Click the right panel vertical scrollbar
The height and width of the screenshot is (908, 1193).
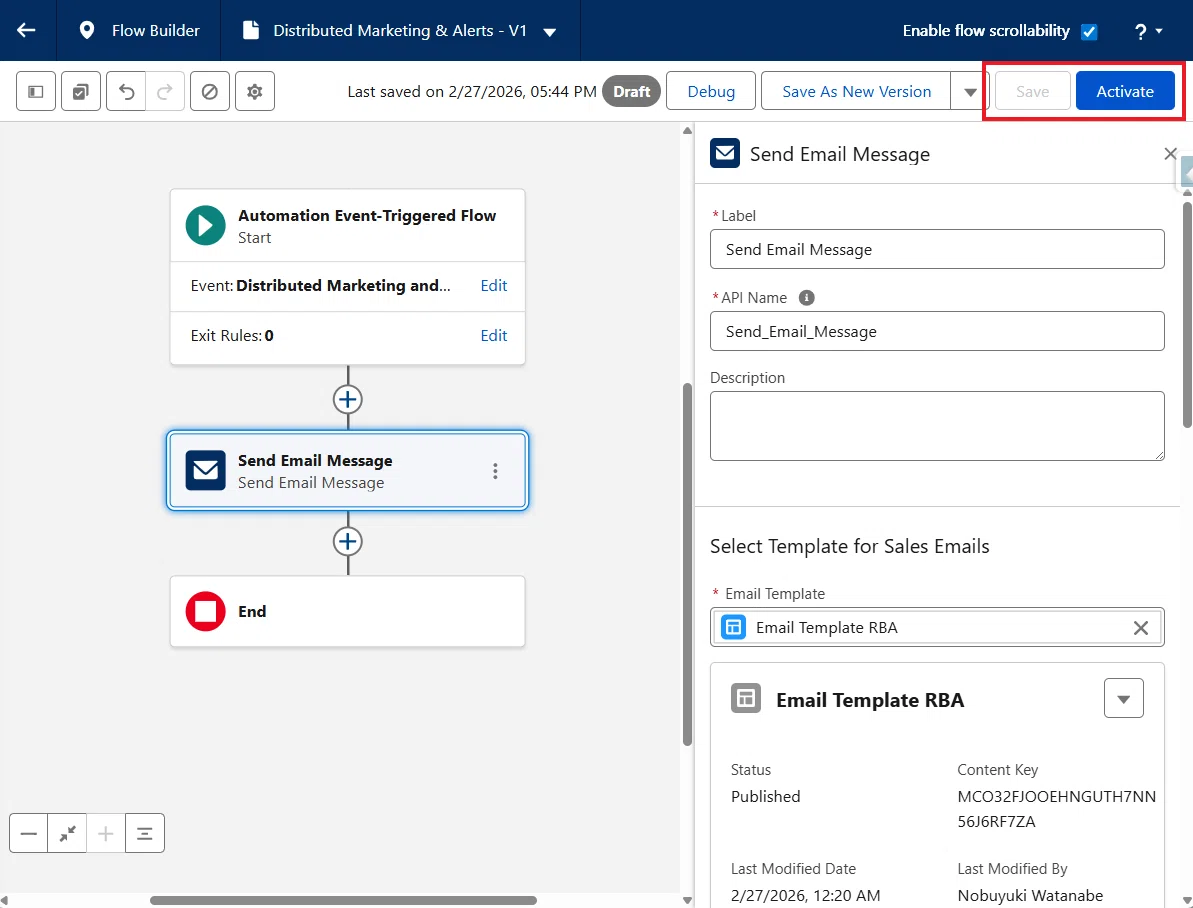(x=1188, y=314)
